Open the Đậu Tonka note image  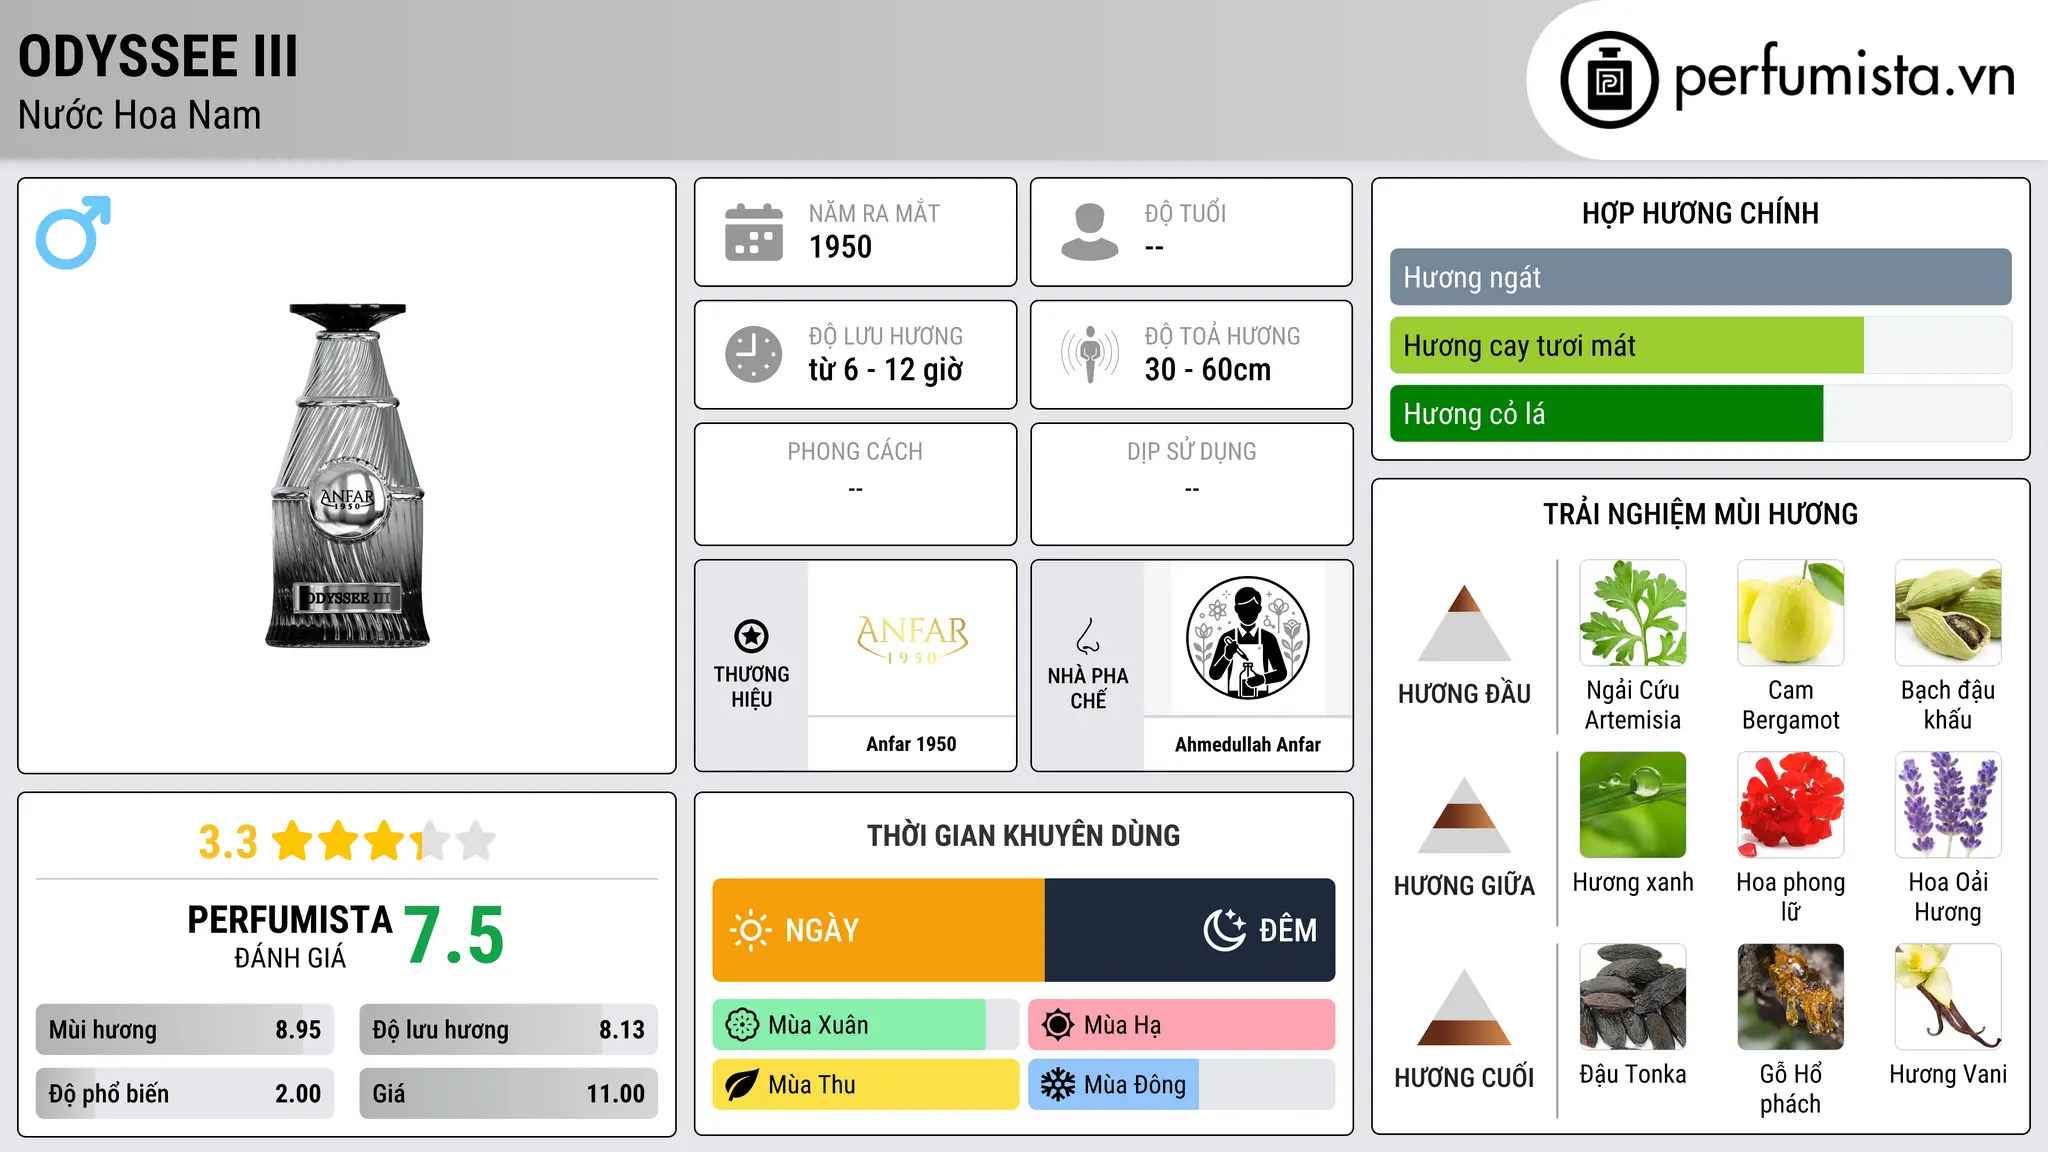point(1633,996)
